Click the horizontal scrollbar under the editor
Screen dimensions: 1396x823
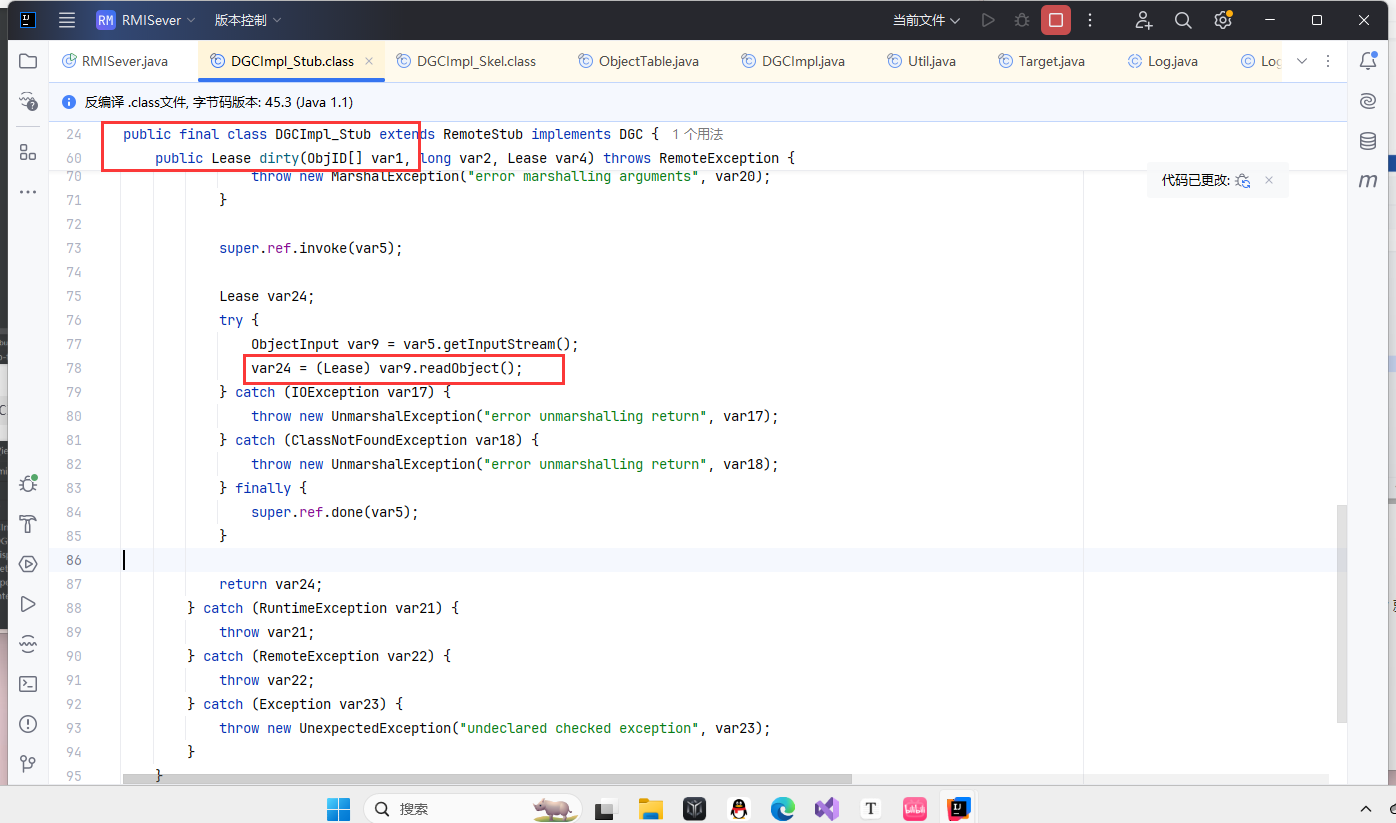click(x=487, y=779)
